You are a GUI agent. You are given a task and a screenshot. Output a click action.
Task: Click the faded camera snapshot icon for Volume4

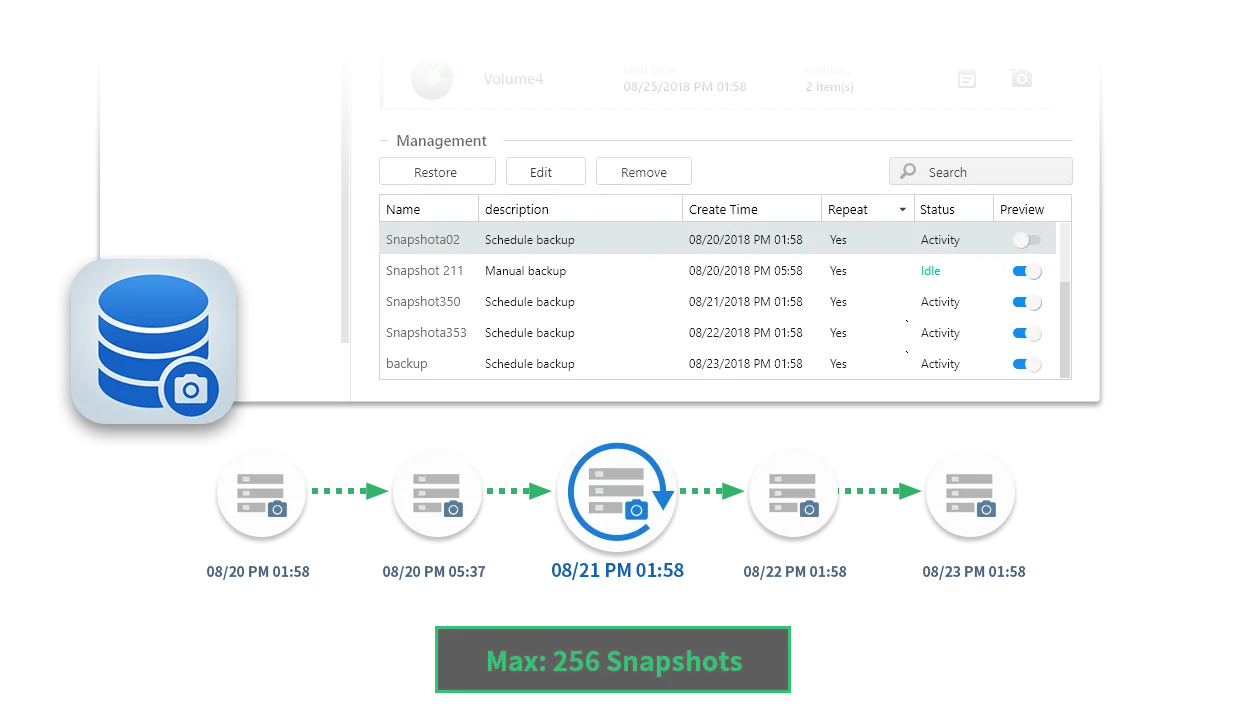click(1021, 78)
